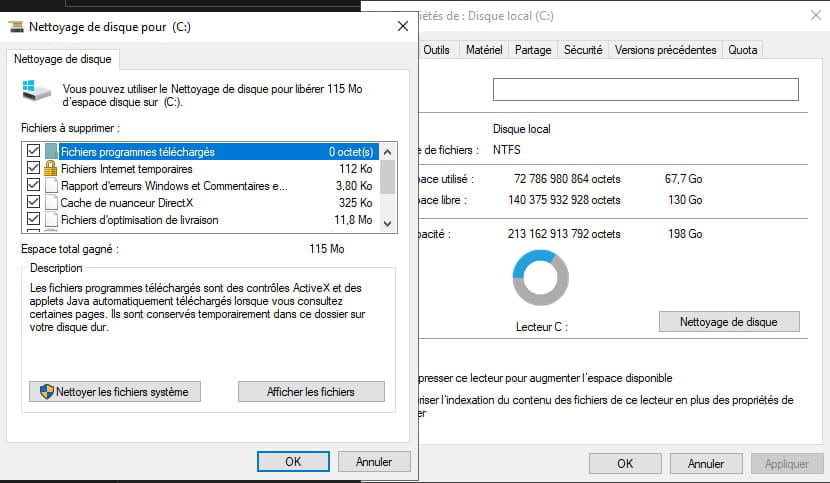Click the 72 786 980 864 octets value
The width and height of the screenshot is (830, 483).
click(x=567, y=178)
